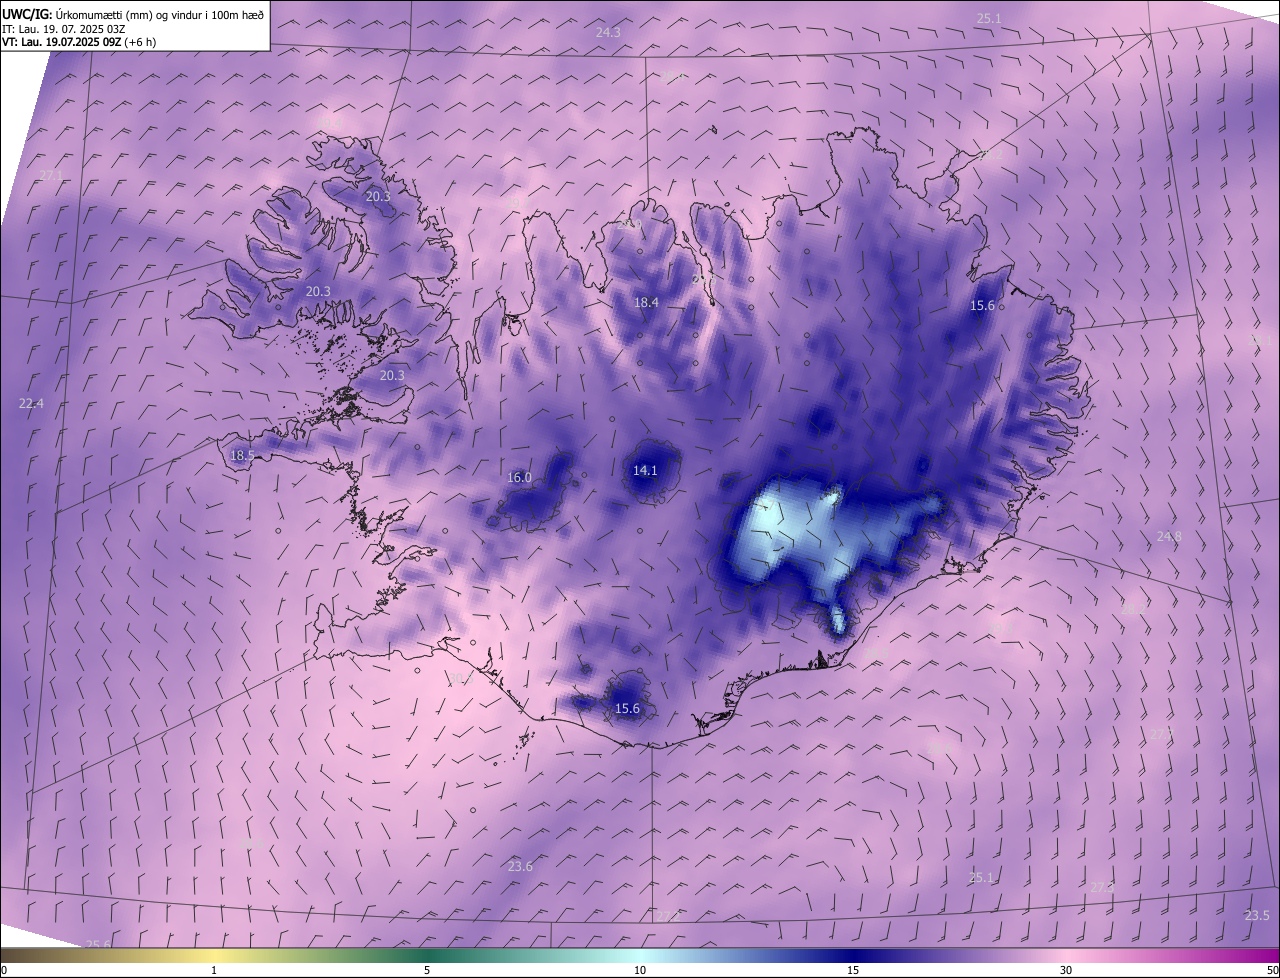Click the 23.6 value label over the sea
Viewport: 1280px width, 978px height.
click(520, 866)
